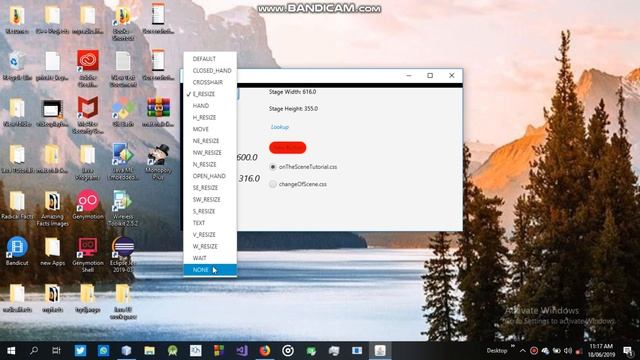Open the new Apps folder
This screenshot has height=360, width=640.
pyautogui.click(x=52, y=251)
